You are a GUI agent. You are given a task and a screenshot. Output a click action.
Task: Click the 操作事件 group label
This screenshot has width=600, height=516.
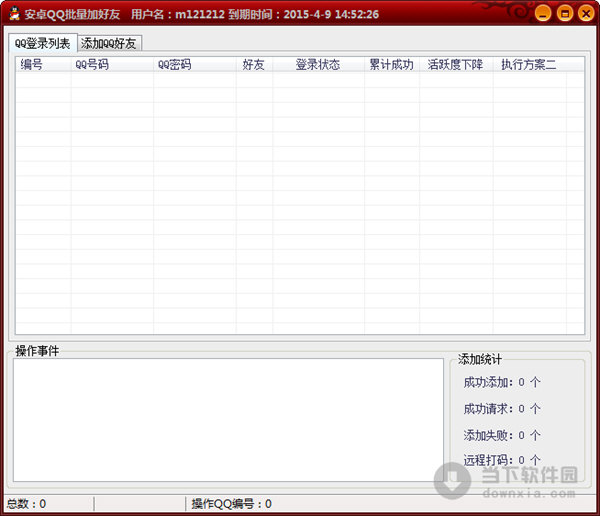coord(37,351)
